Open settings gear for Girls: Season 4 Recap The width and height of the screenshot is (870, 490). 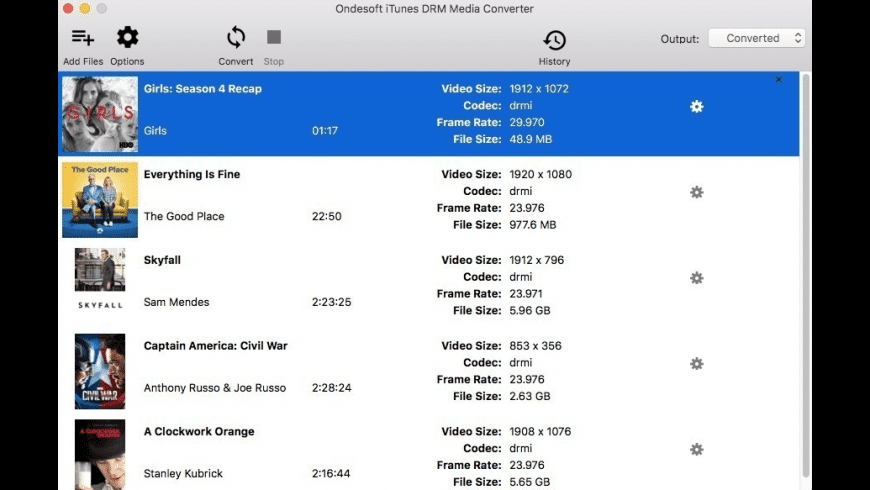[696, 107]
